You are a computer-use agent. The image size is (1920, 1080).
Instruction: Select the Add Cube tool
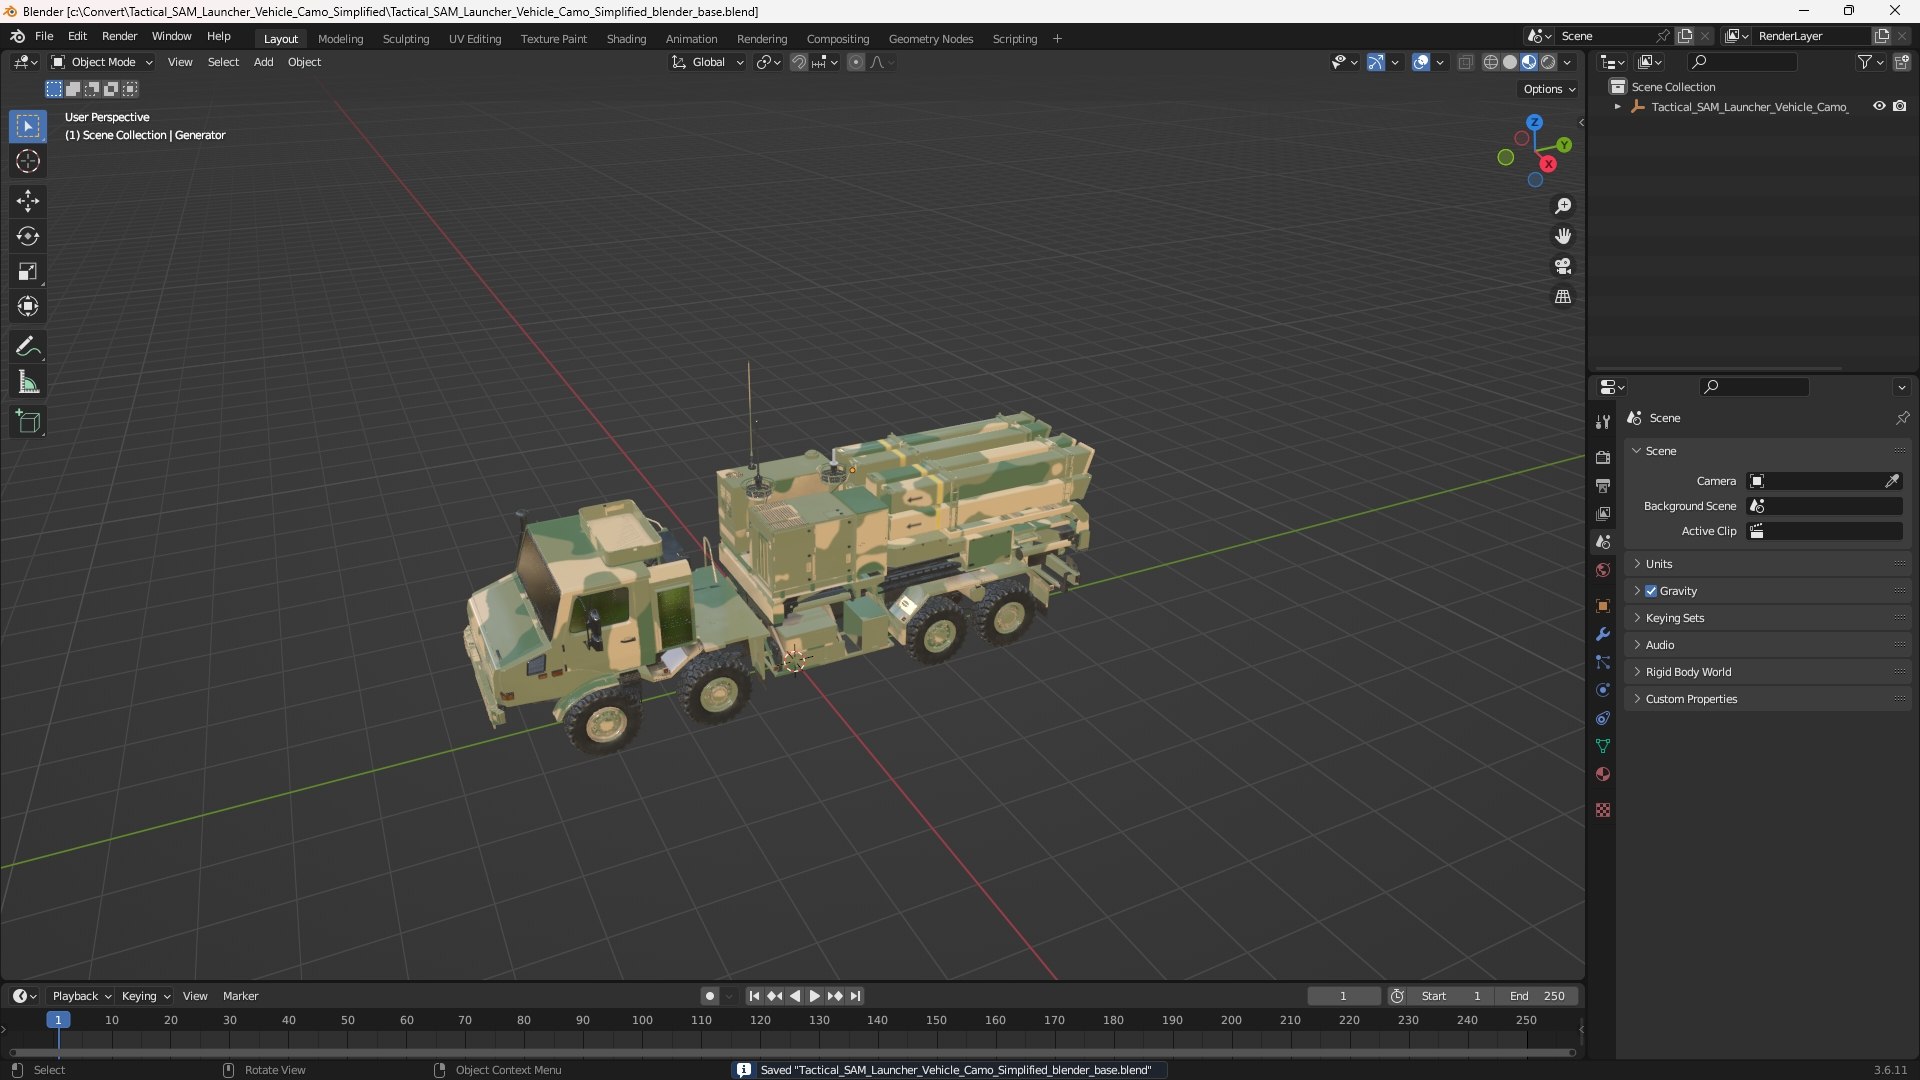tap(28, 422)
